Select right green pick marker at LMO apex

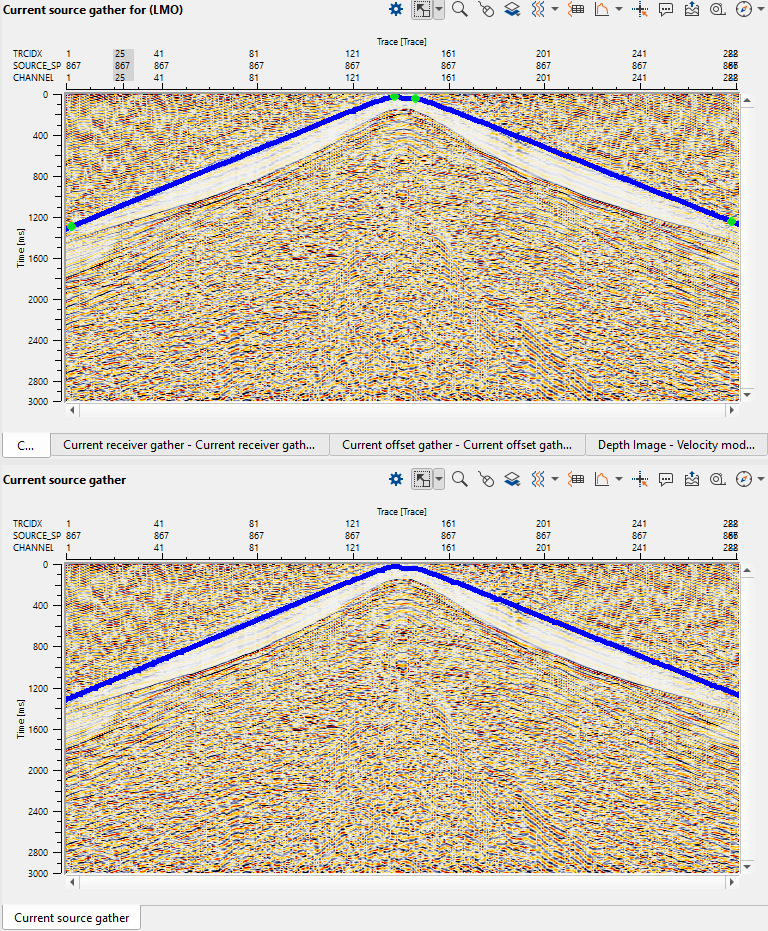coord(415,99)
